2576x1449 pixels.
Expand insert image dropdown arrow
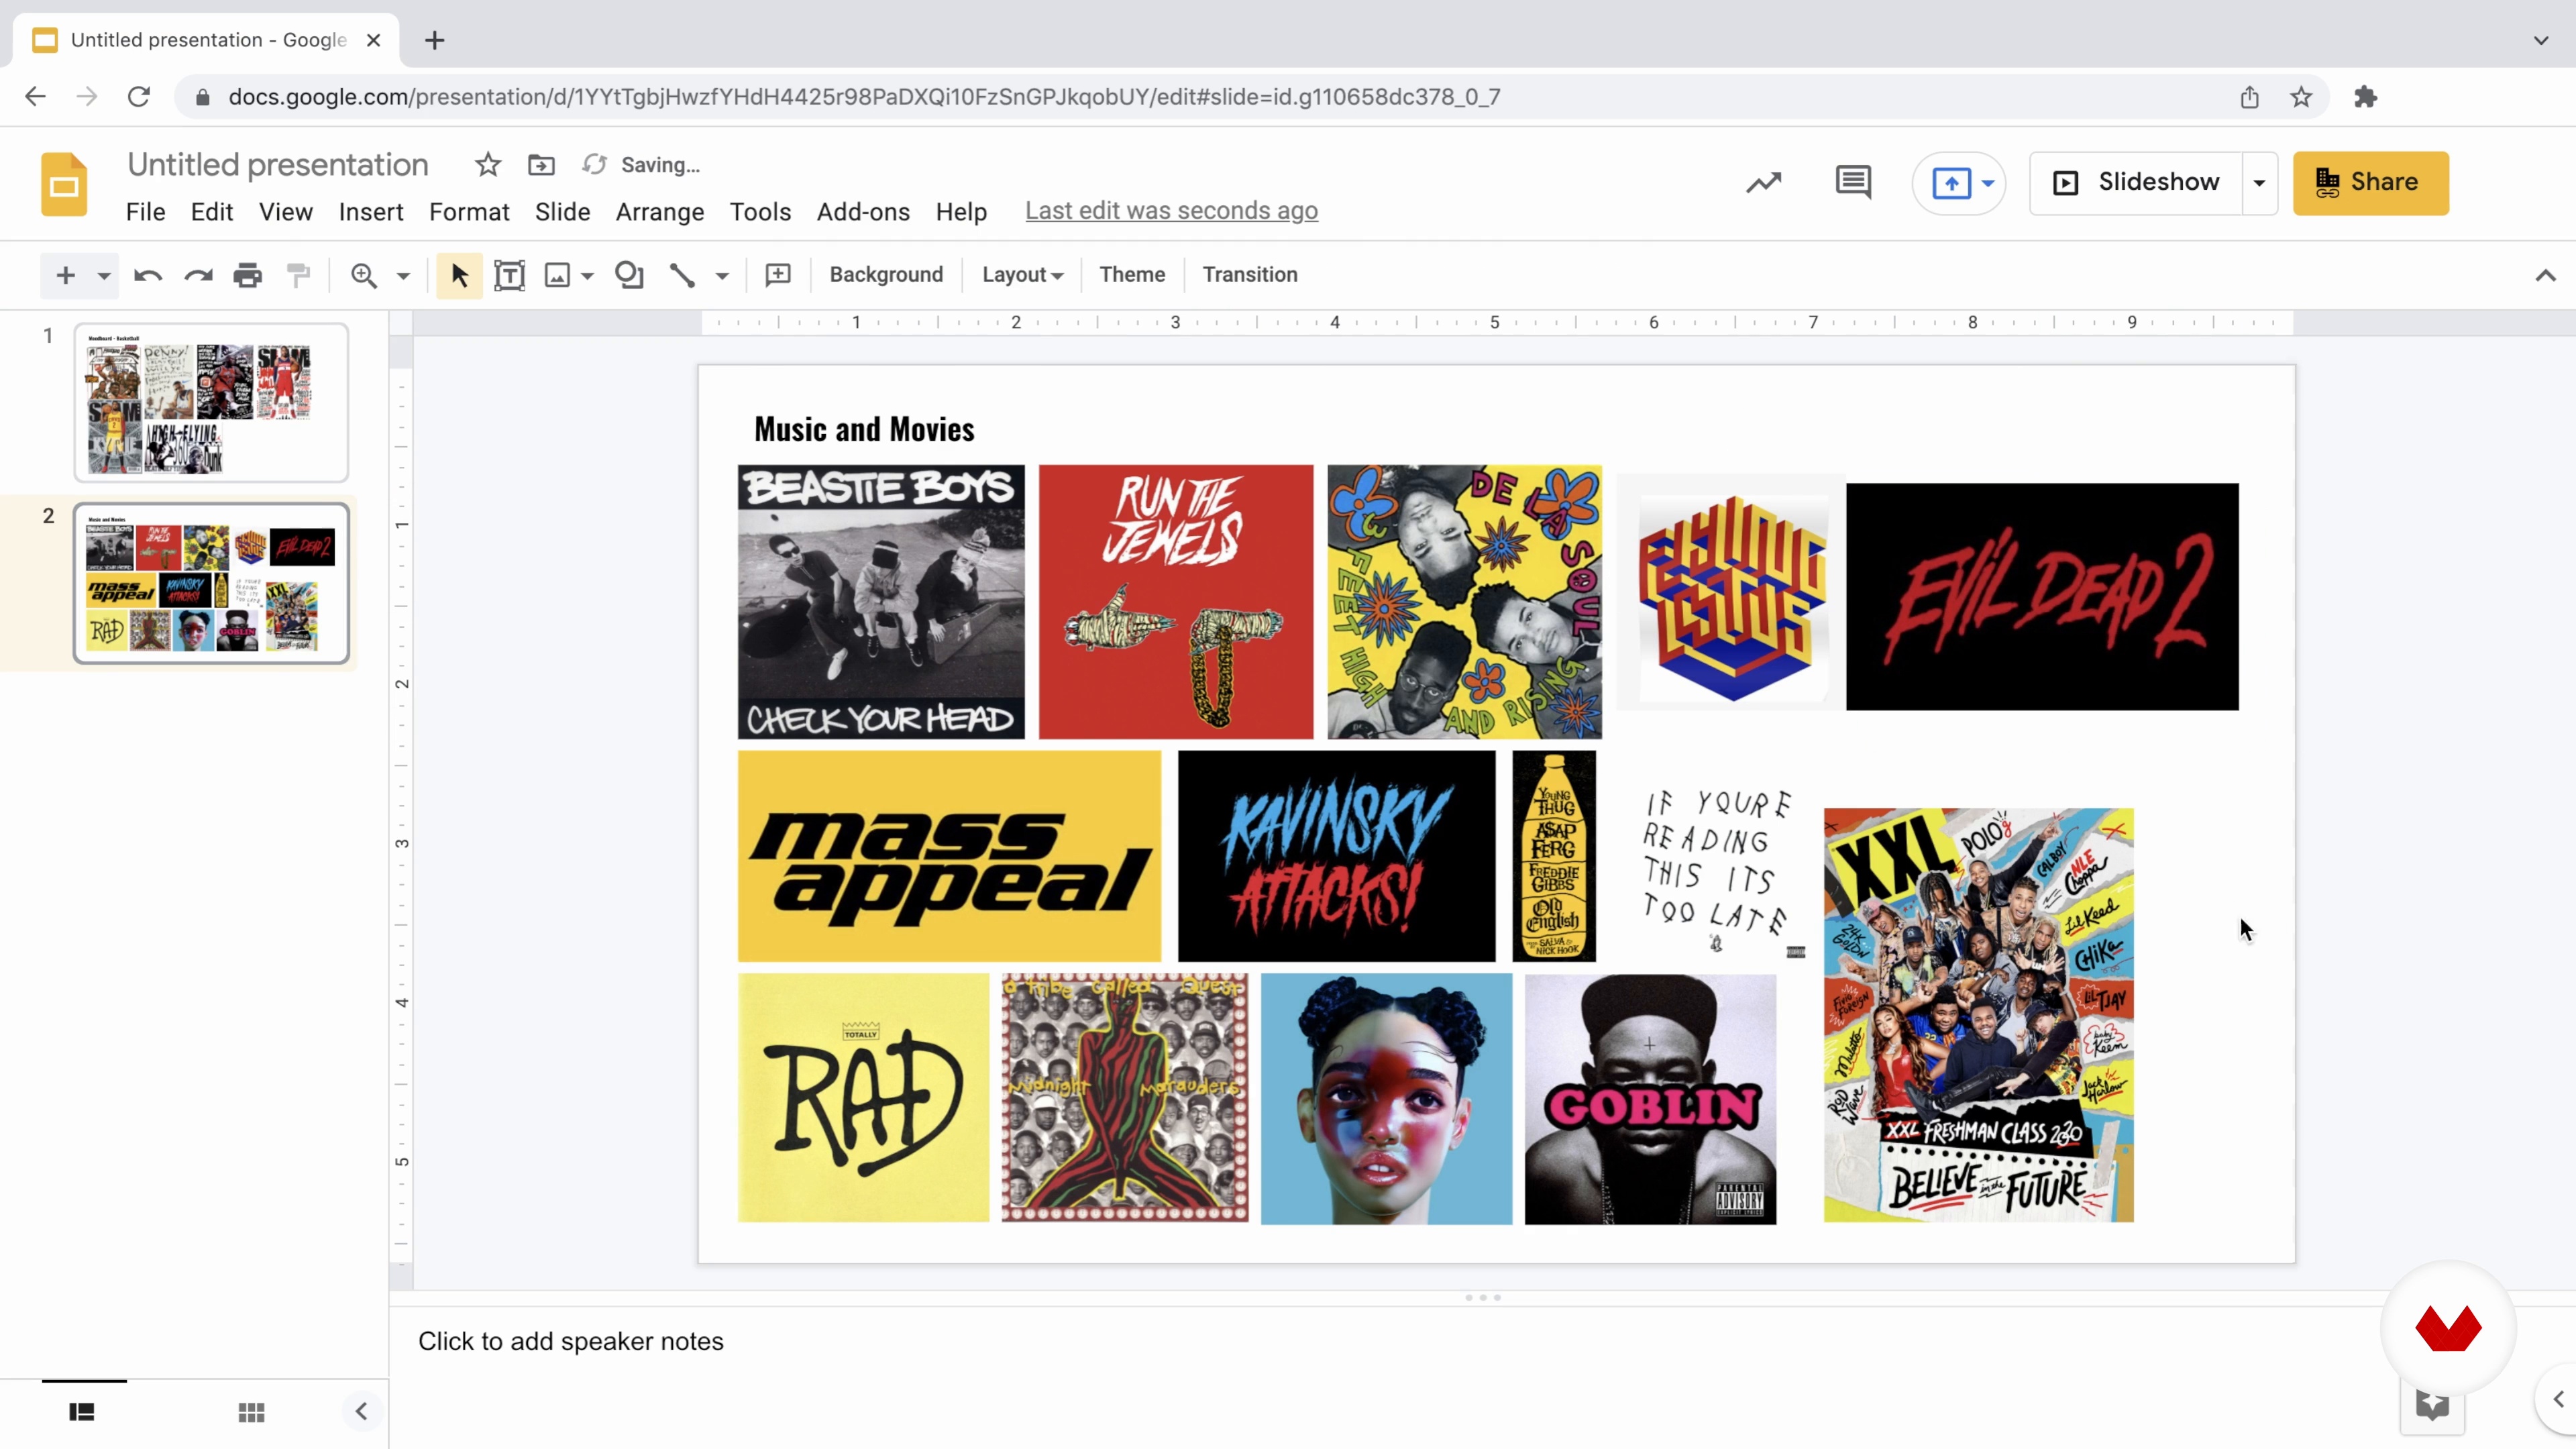588,276
